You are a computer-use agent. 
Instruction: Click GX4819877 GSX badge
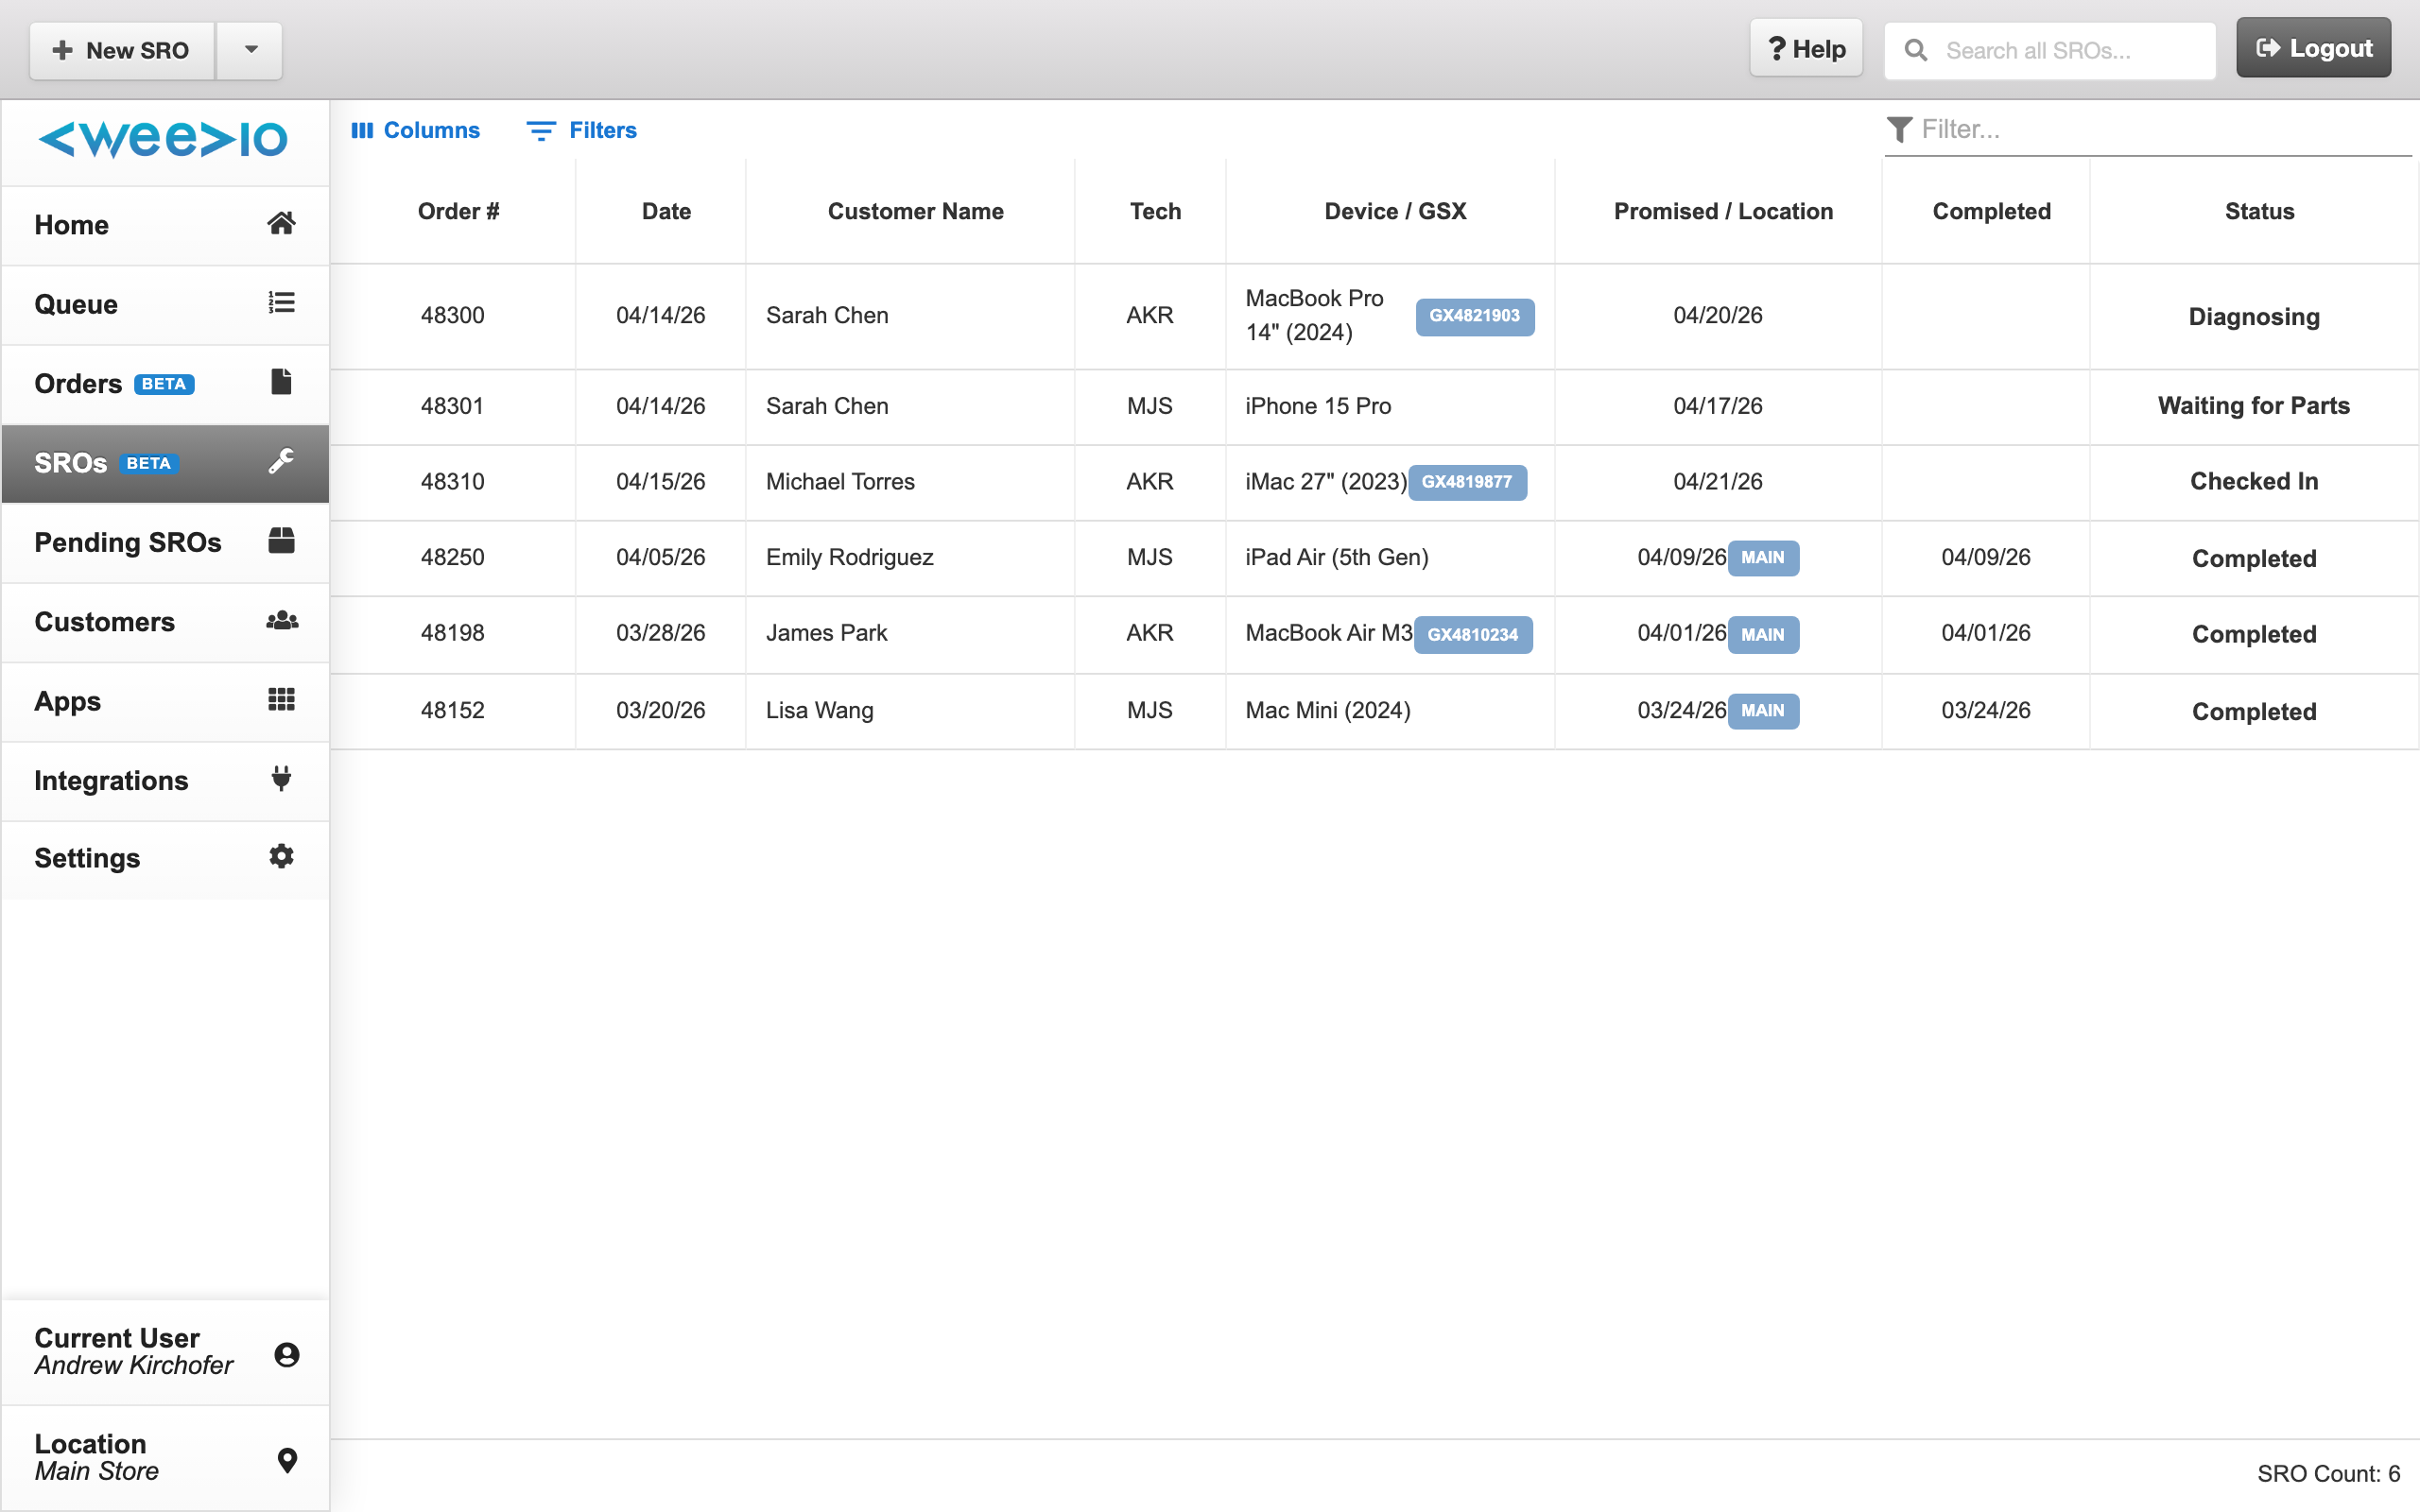[x=1467, y=482]
